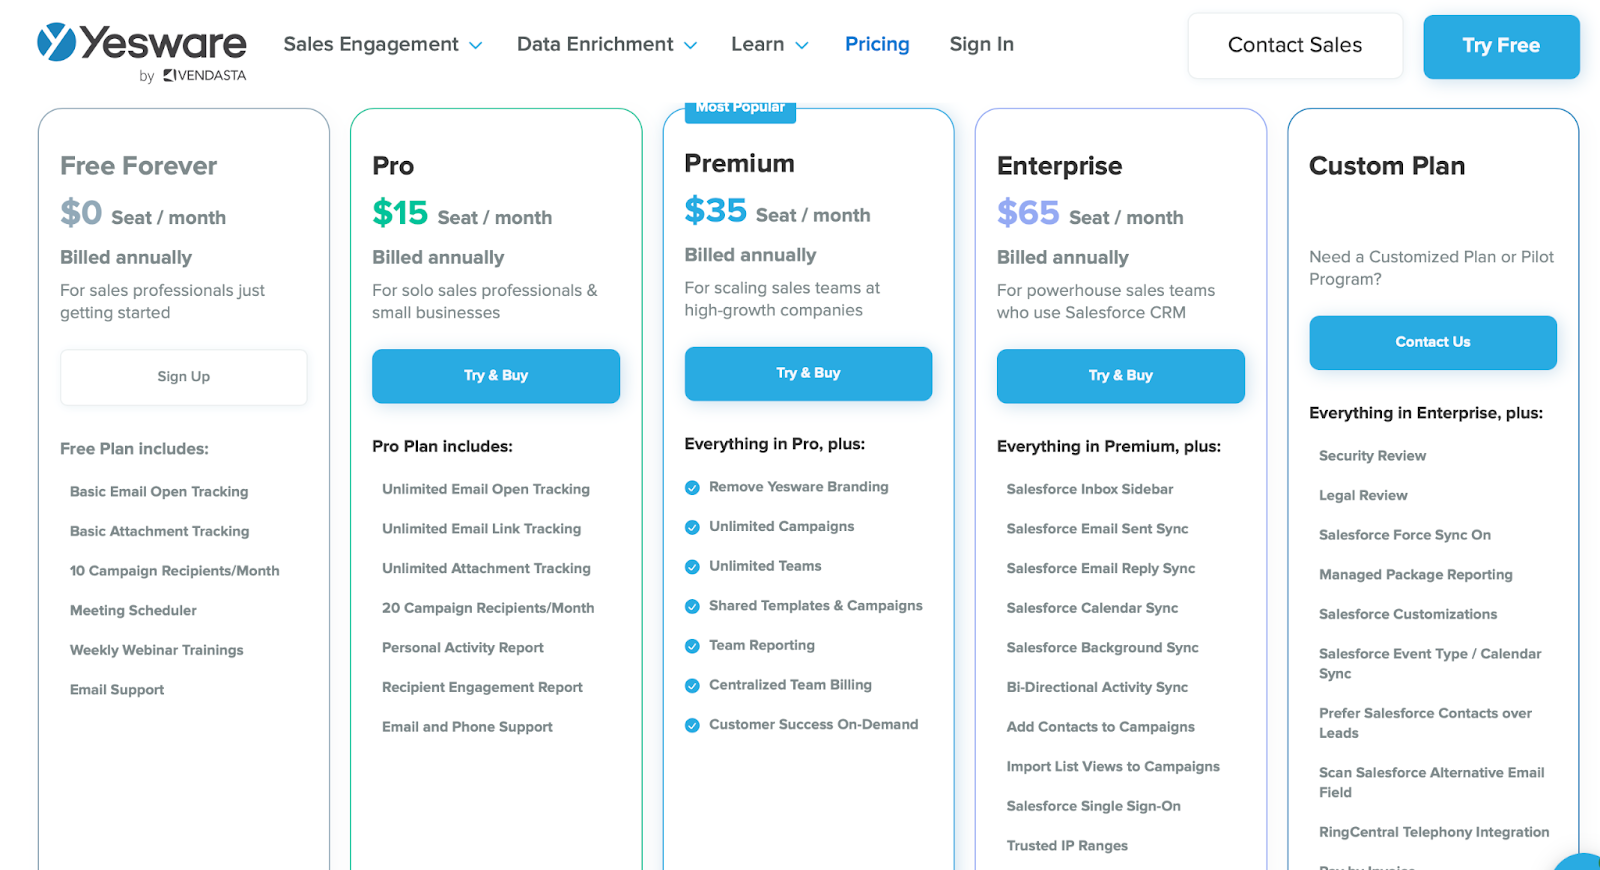Click checkmark icon beside Remove Yesware Branding

(x=692, y=488)
